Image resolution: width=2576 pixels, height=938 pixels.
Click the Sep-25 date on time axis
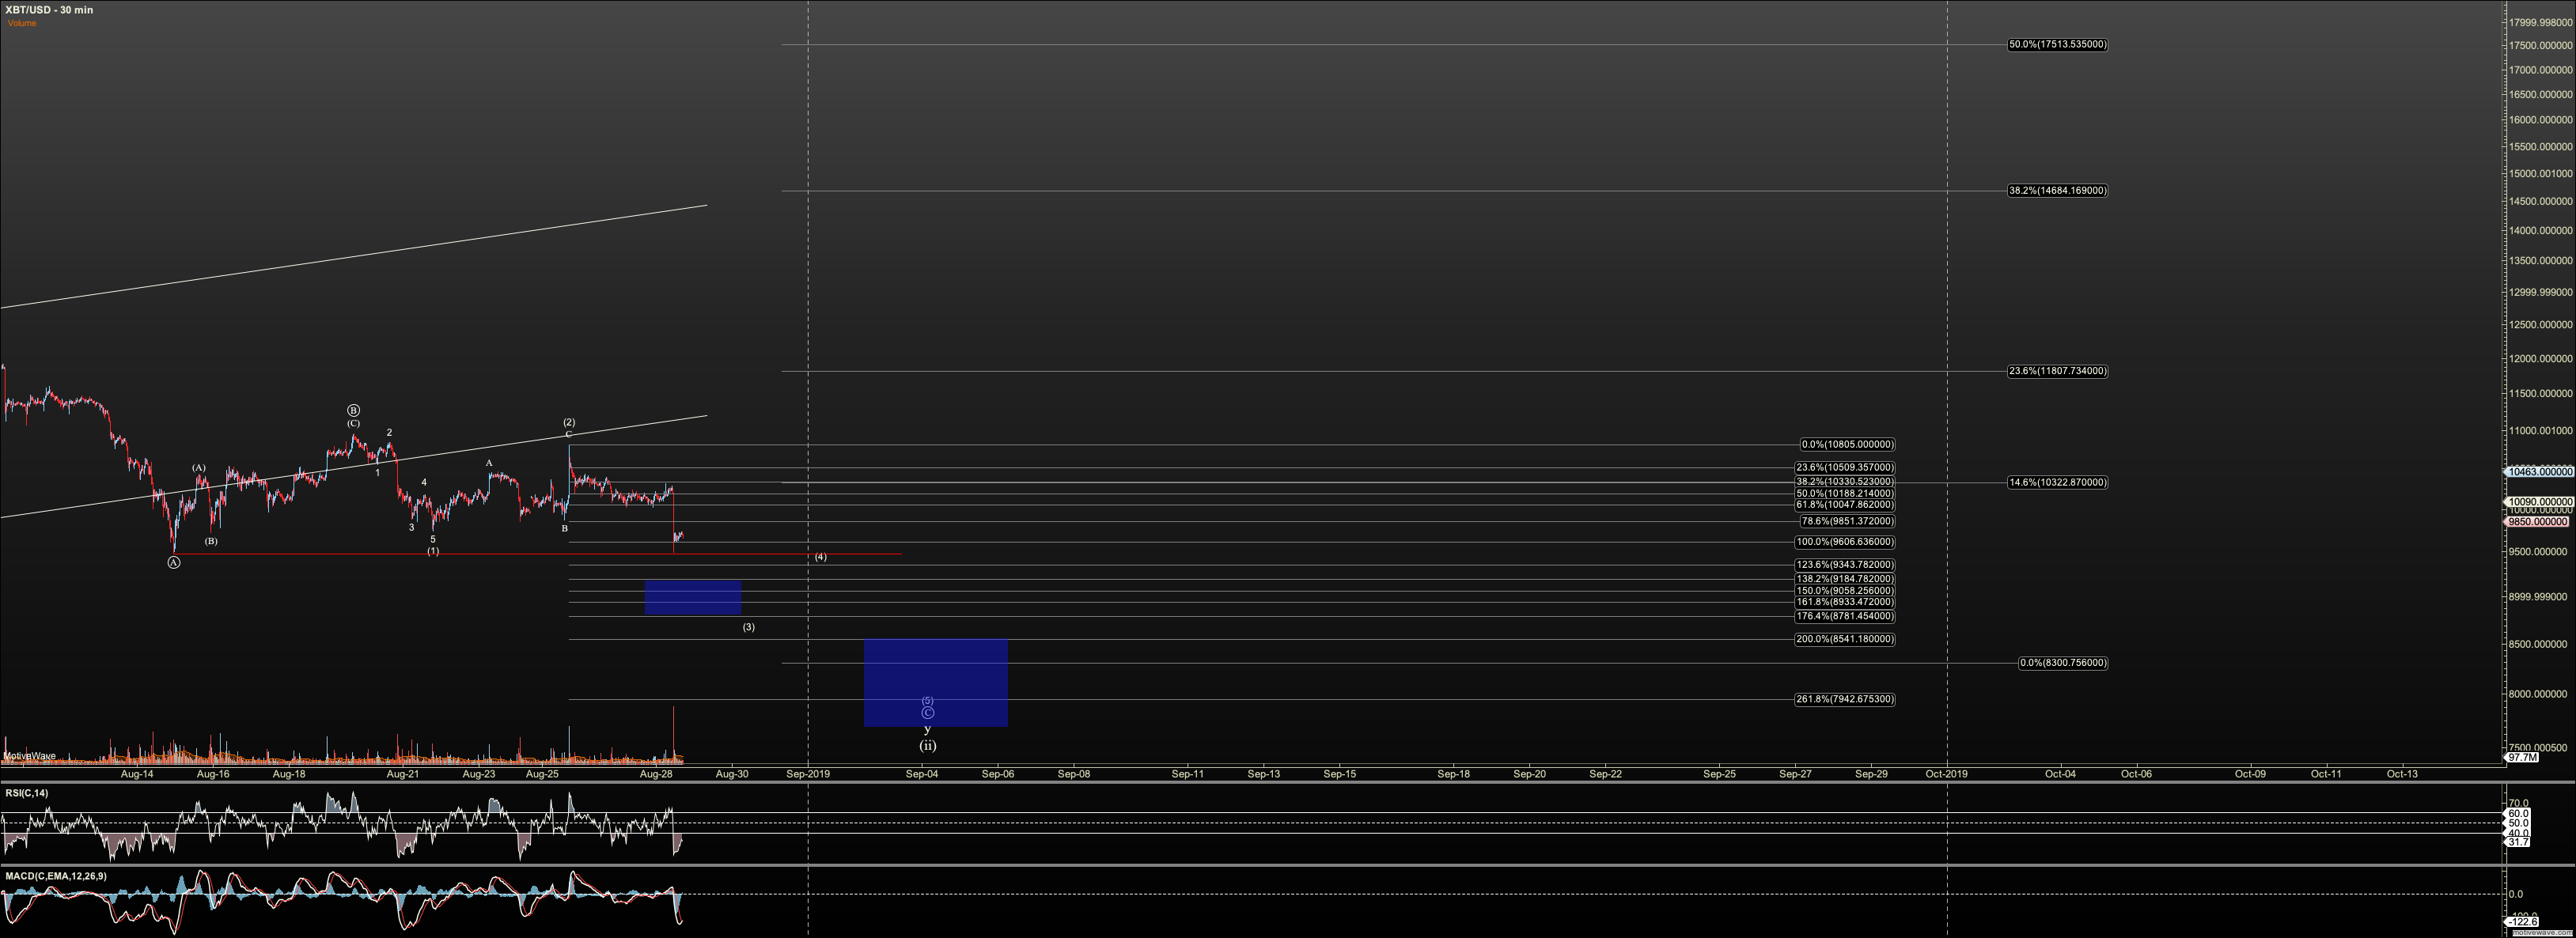click(x=1719, y=774)
